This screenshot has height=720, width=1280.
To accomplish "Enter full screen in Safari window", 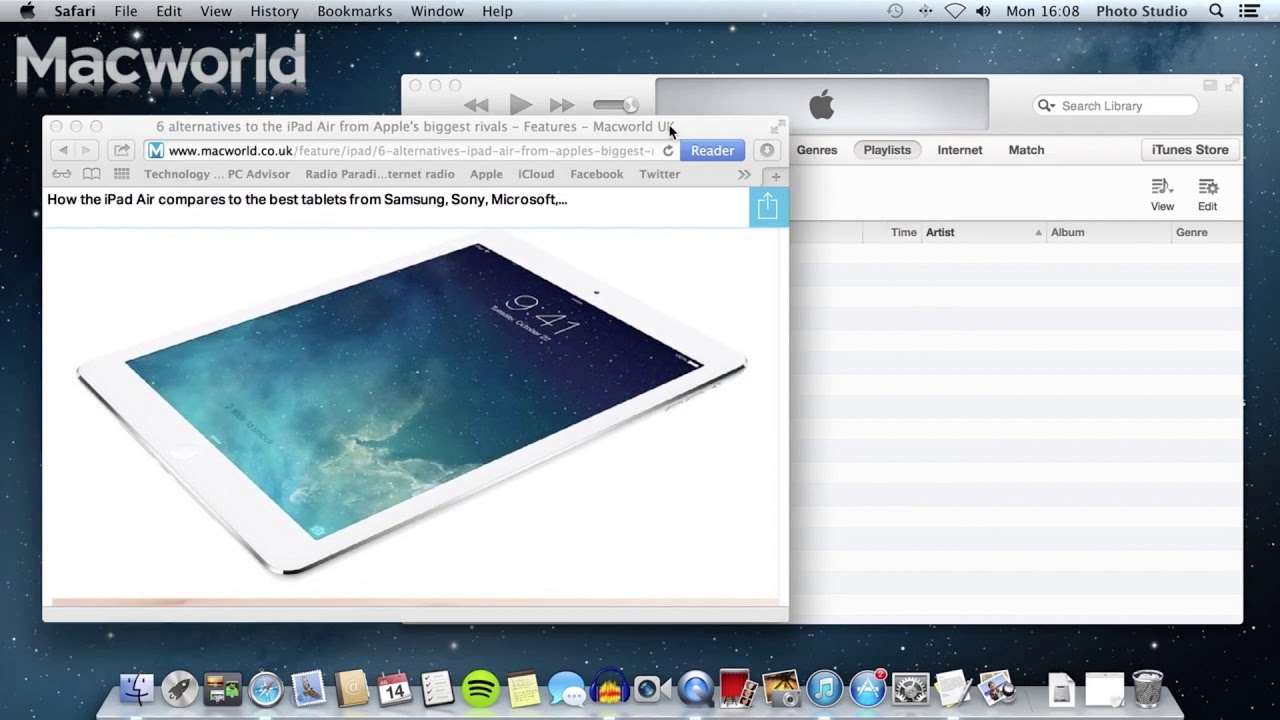I will point(776,127).
